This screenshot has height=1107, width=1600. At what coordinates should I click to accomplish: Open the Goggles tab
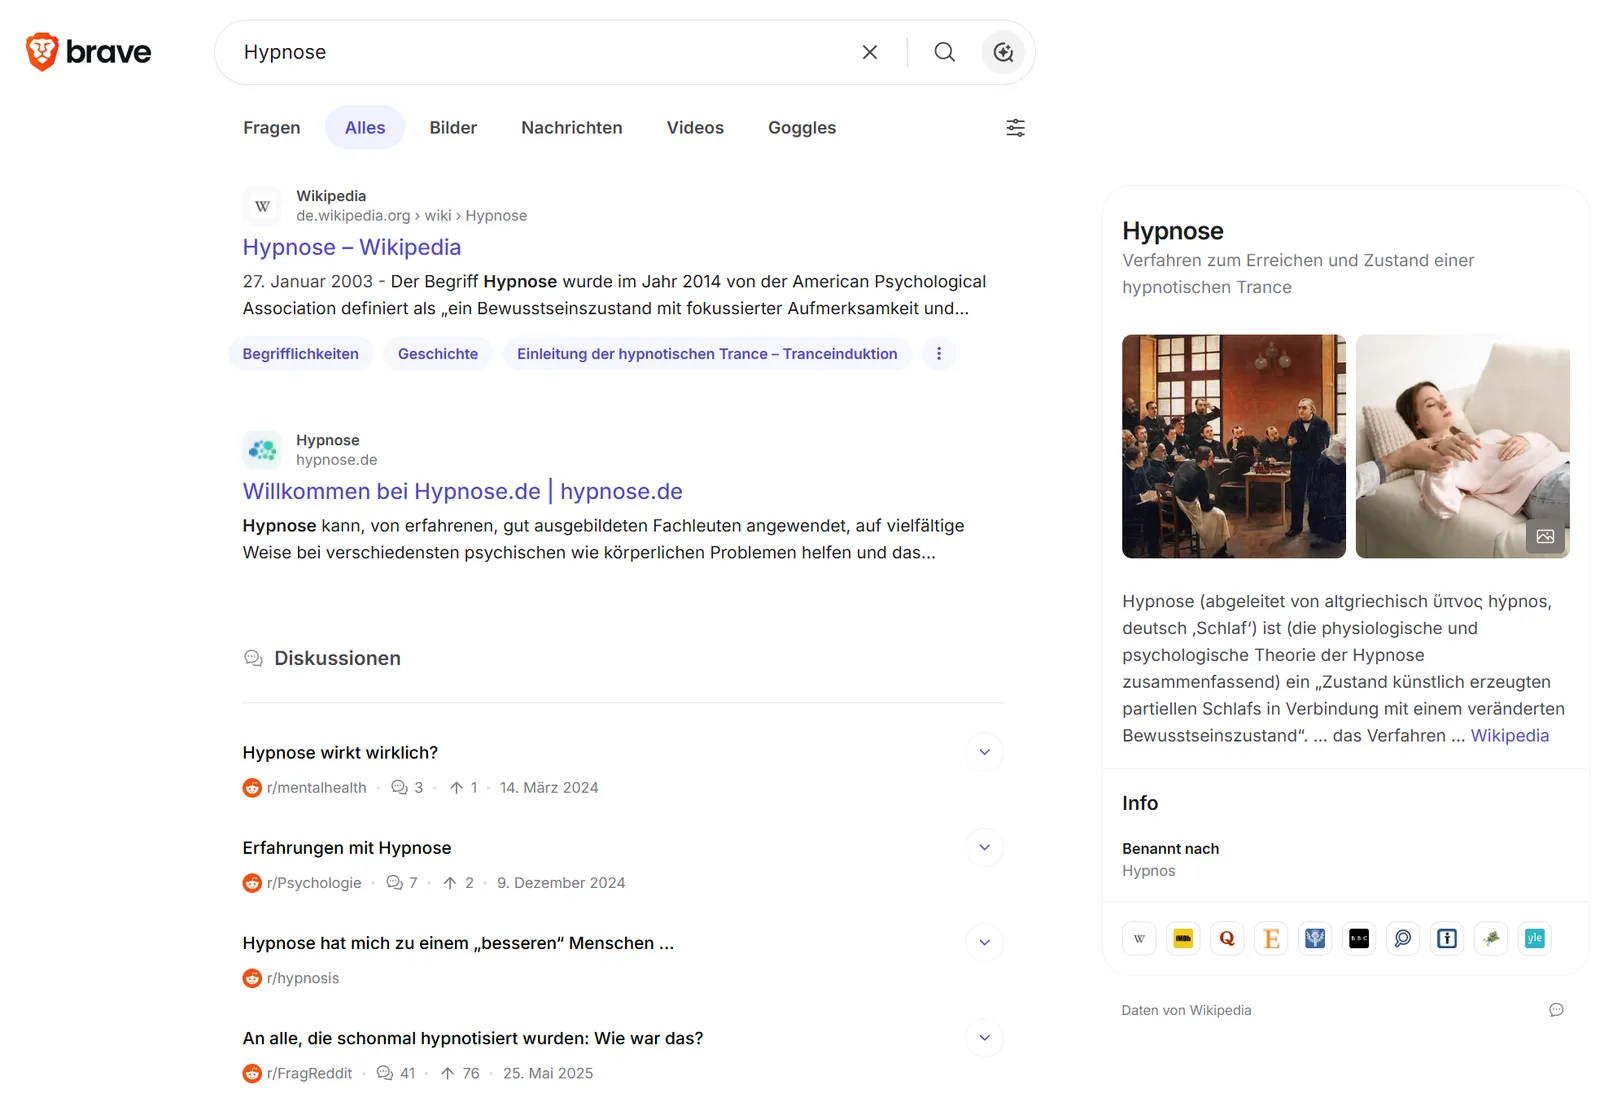click(802, 128)
